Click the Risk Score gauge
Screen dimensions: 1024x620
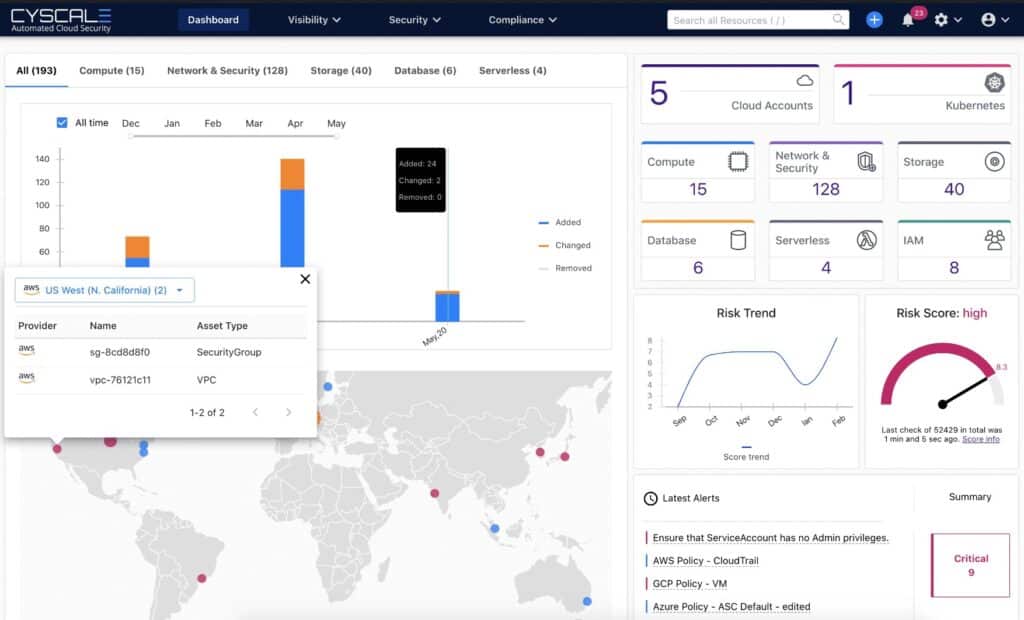(942, 376)
